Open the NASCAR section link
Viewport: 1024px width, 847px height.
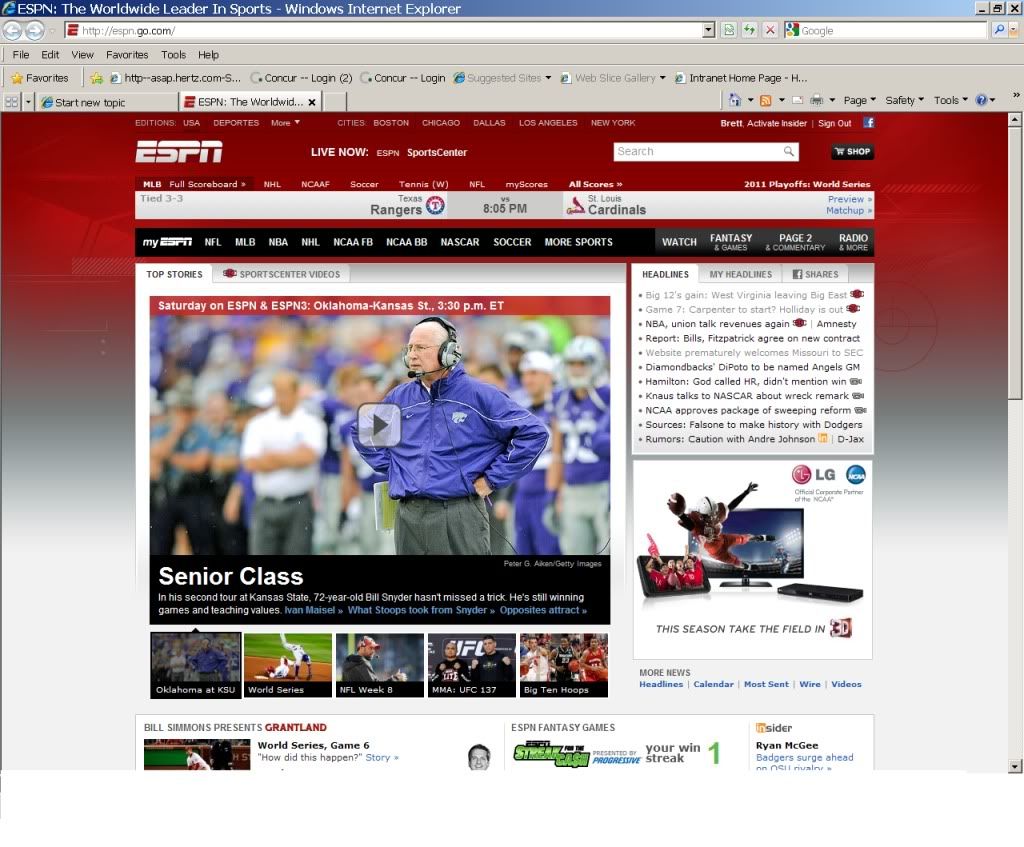coord(460,242)
